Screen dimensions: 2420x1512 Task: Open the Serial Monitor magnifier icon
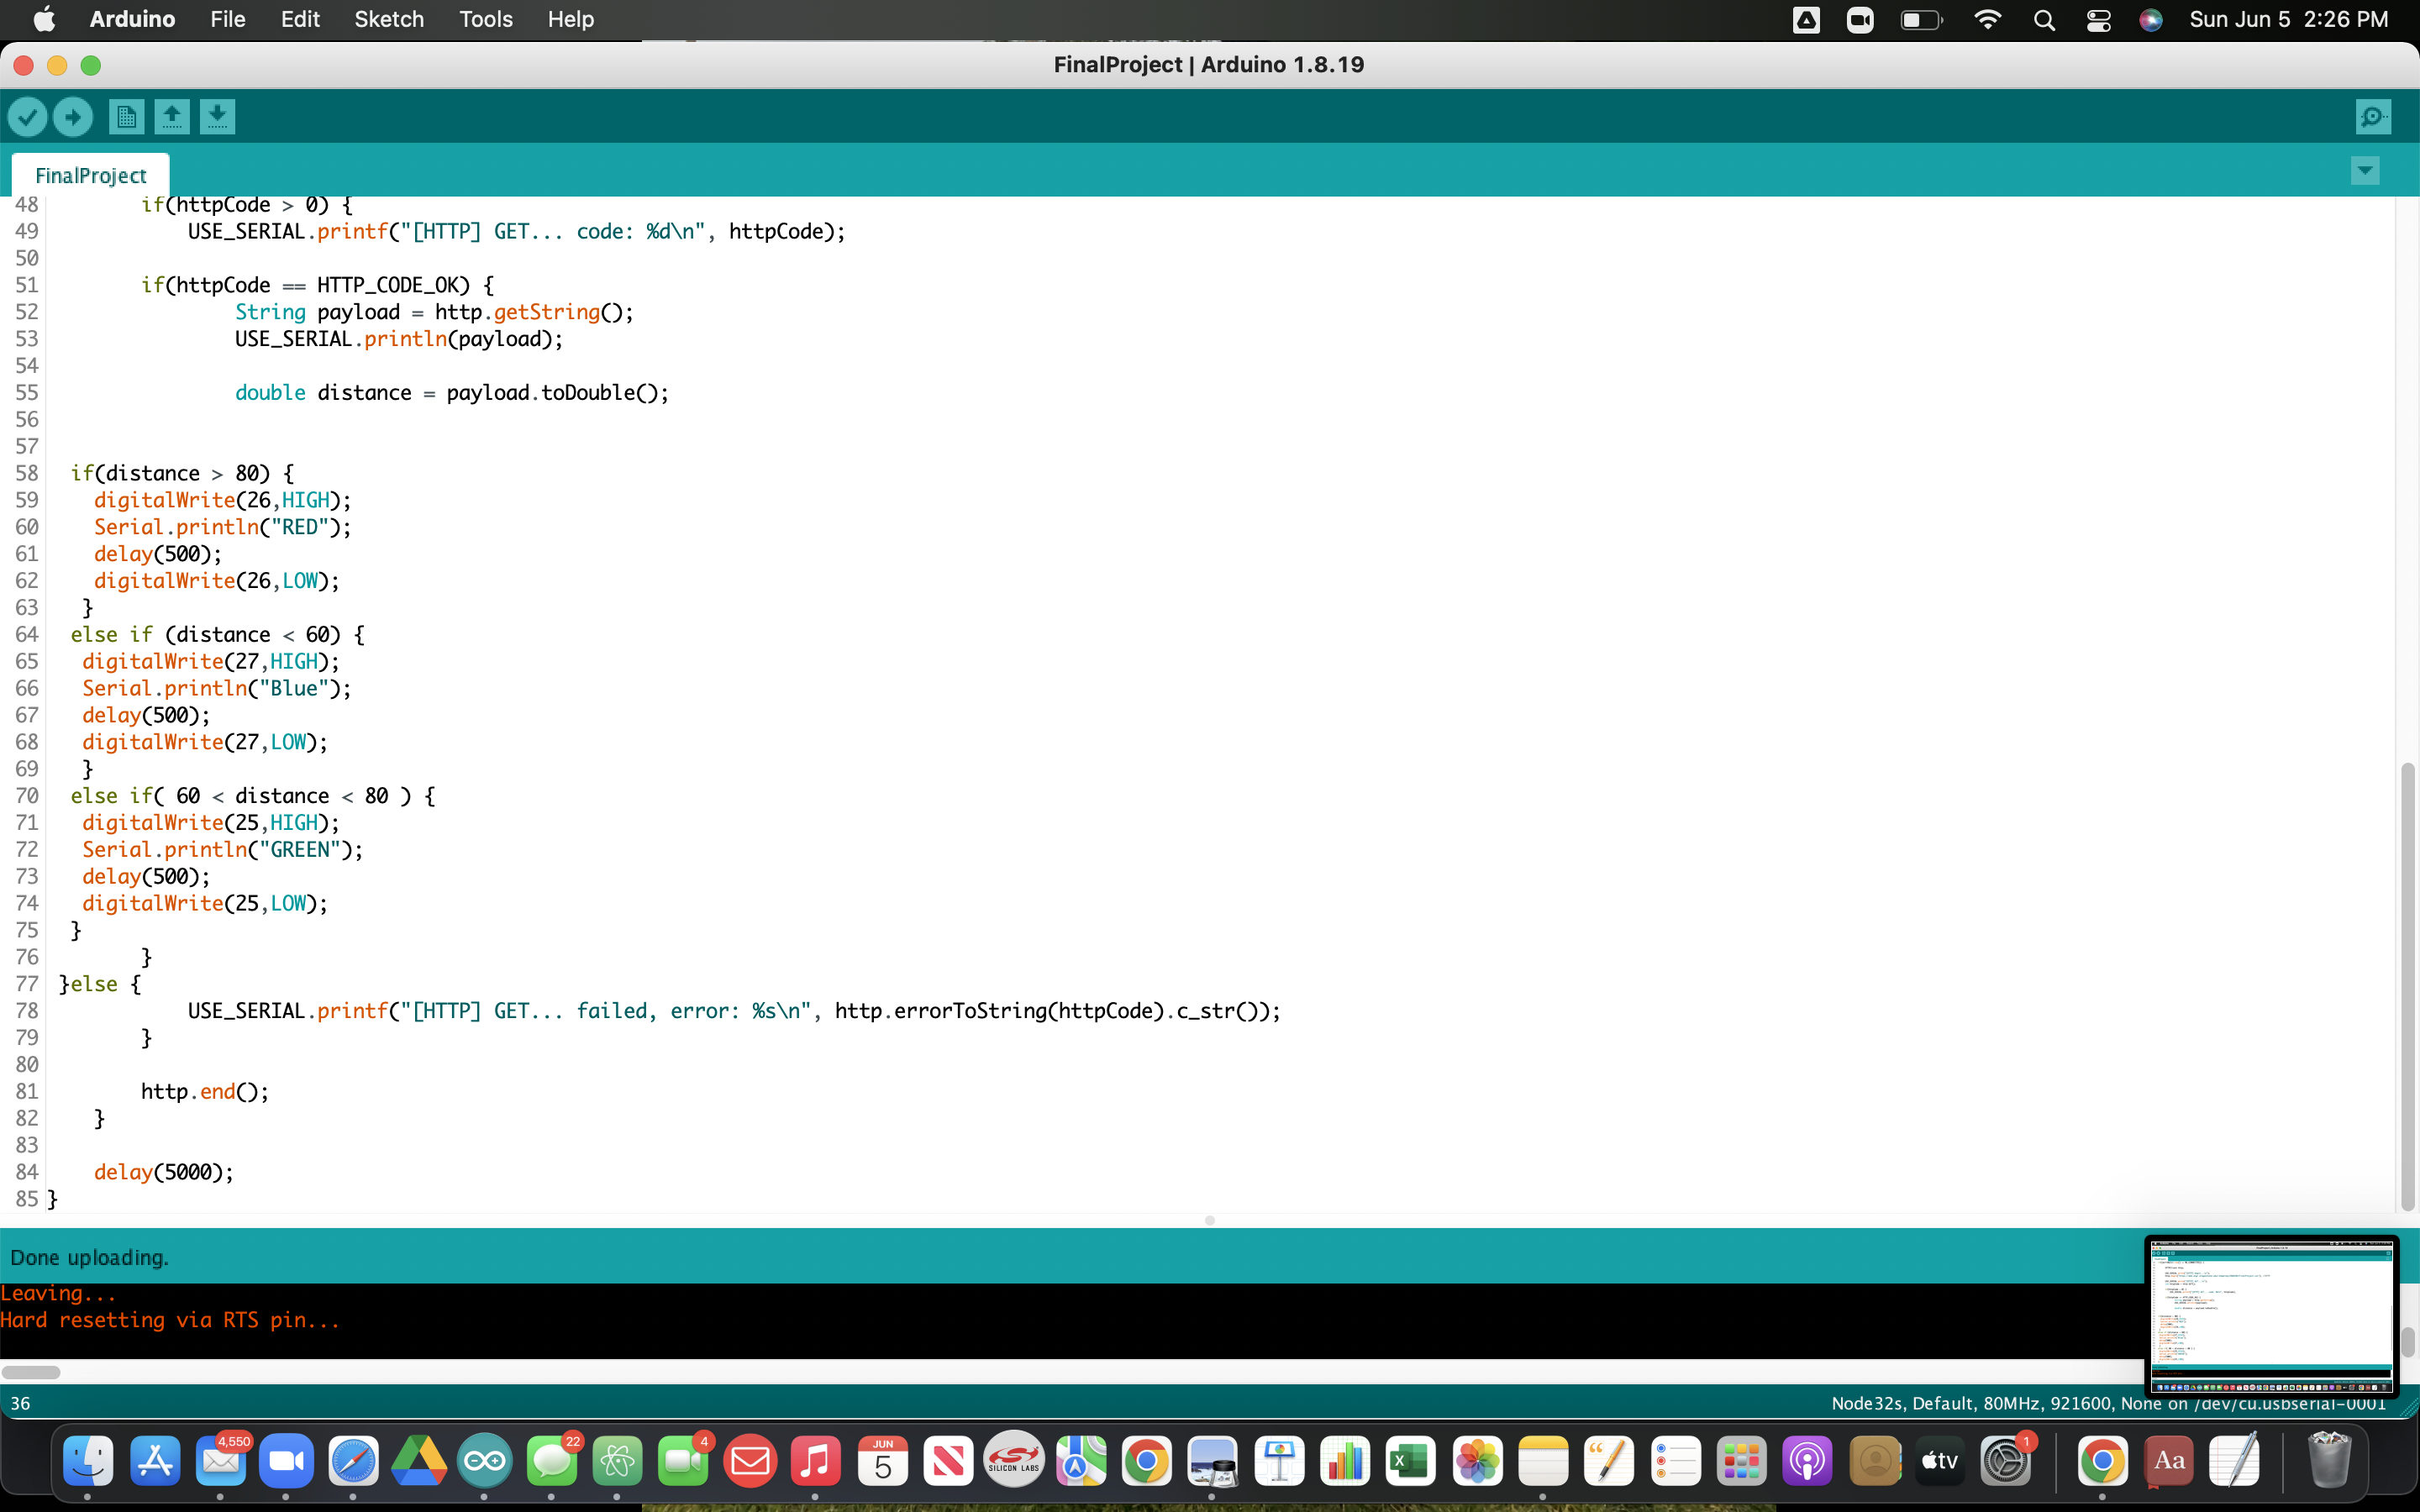pos(2373,117)
